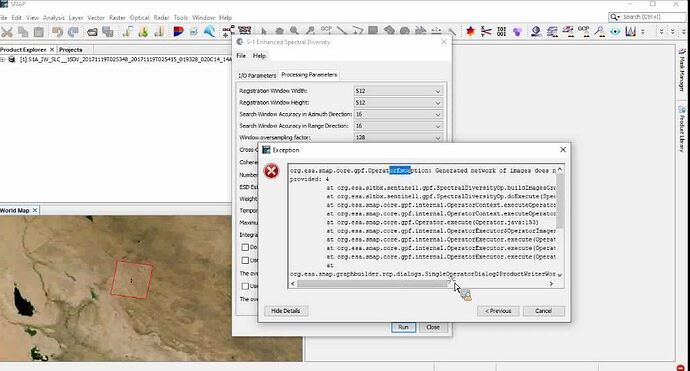This screenshot has height=371, width=690.
Task: Toggle the checkbox labeled starting with 'Do'
Action: click(x=245, y=247)
